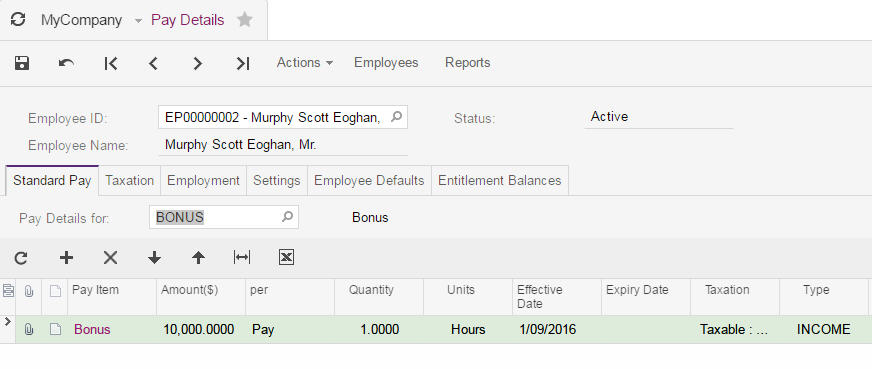The height and width of the screenshot is (369, 872).
Task: Open the Employee ID lookup selector
Action: [396, 117]
